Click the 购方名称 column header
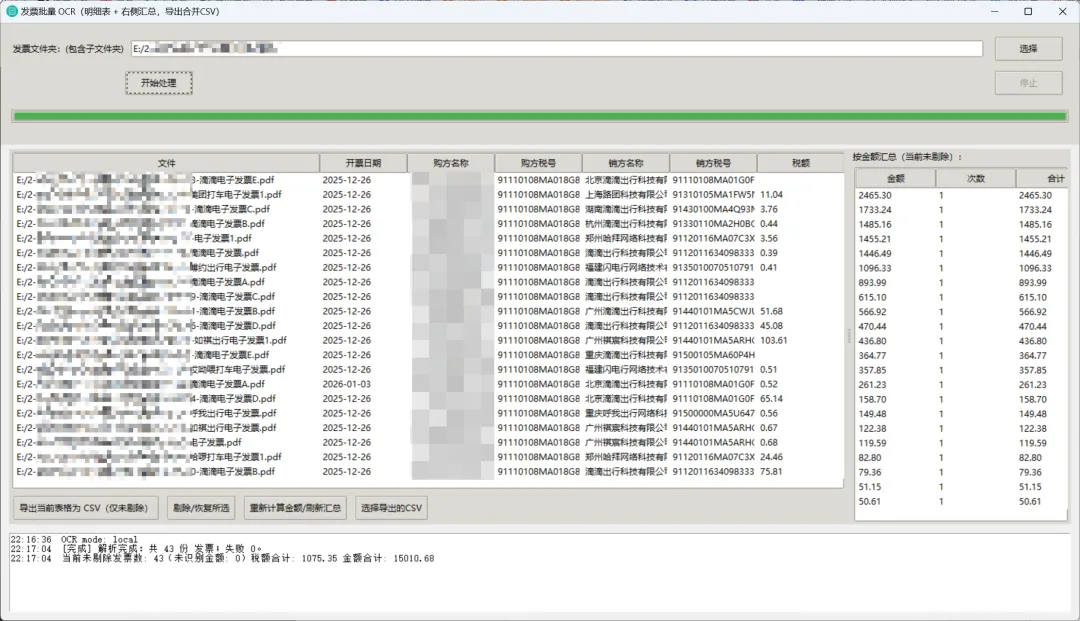The height and width of the screenshot is (621, 1080). (450, 163)
